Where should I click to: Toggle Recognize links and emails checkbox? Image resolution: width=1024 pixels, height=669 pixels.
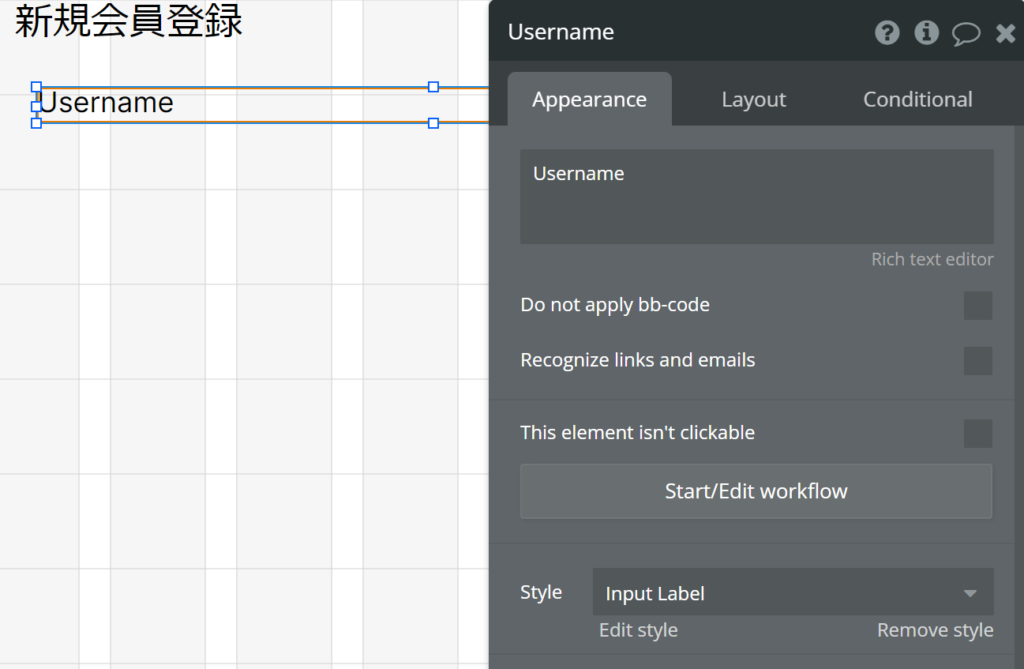(x=978, y=361)
